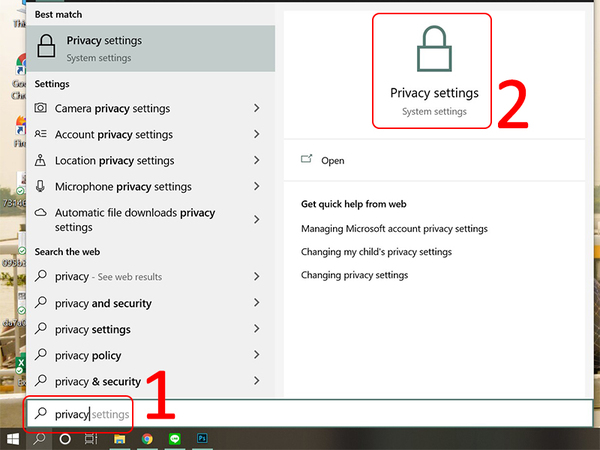Open File Explorer from the taskbar
The width and height of the screenshot is (600, 450).
[x=120, y=439]
